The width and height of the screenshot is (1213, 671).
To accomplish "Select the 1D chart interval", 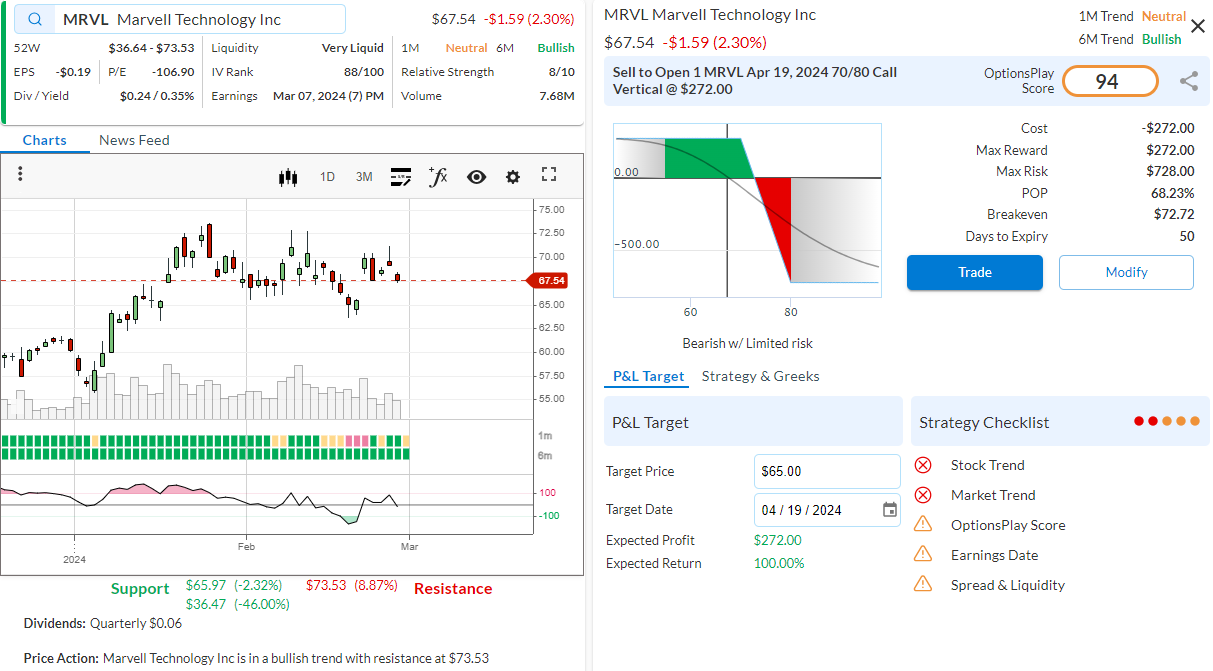I will pos(327,177).
